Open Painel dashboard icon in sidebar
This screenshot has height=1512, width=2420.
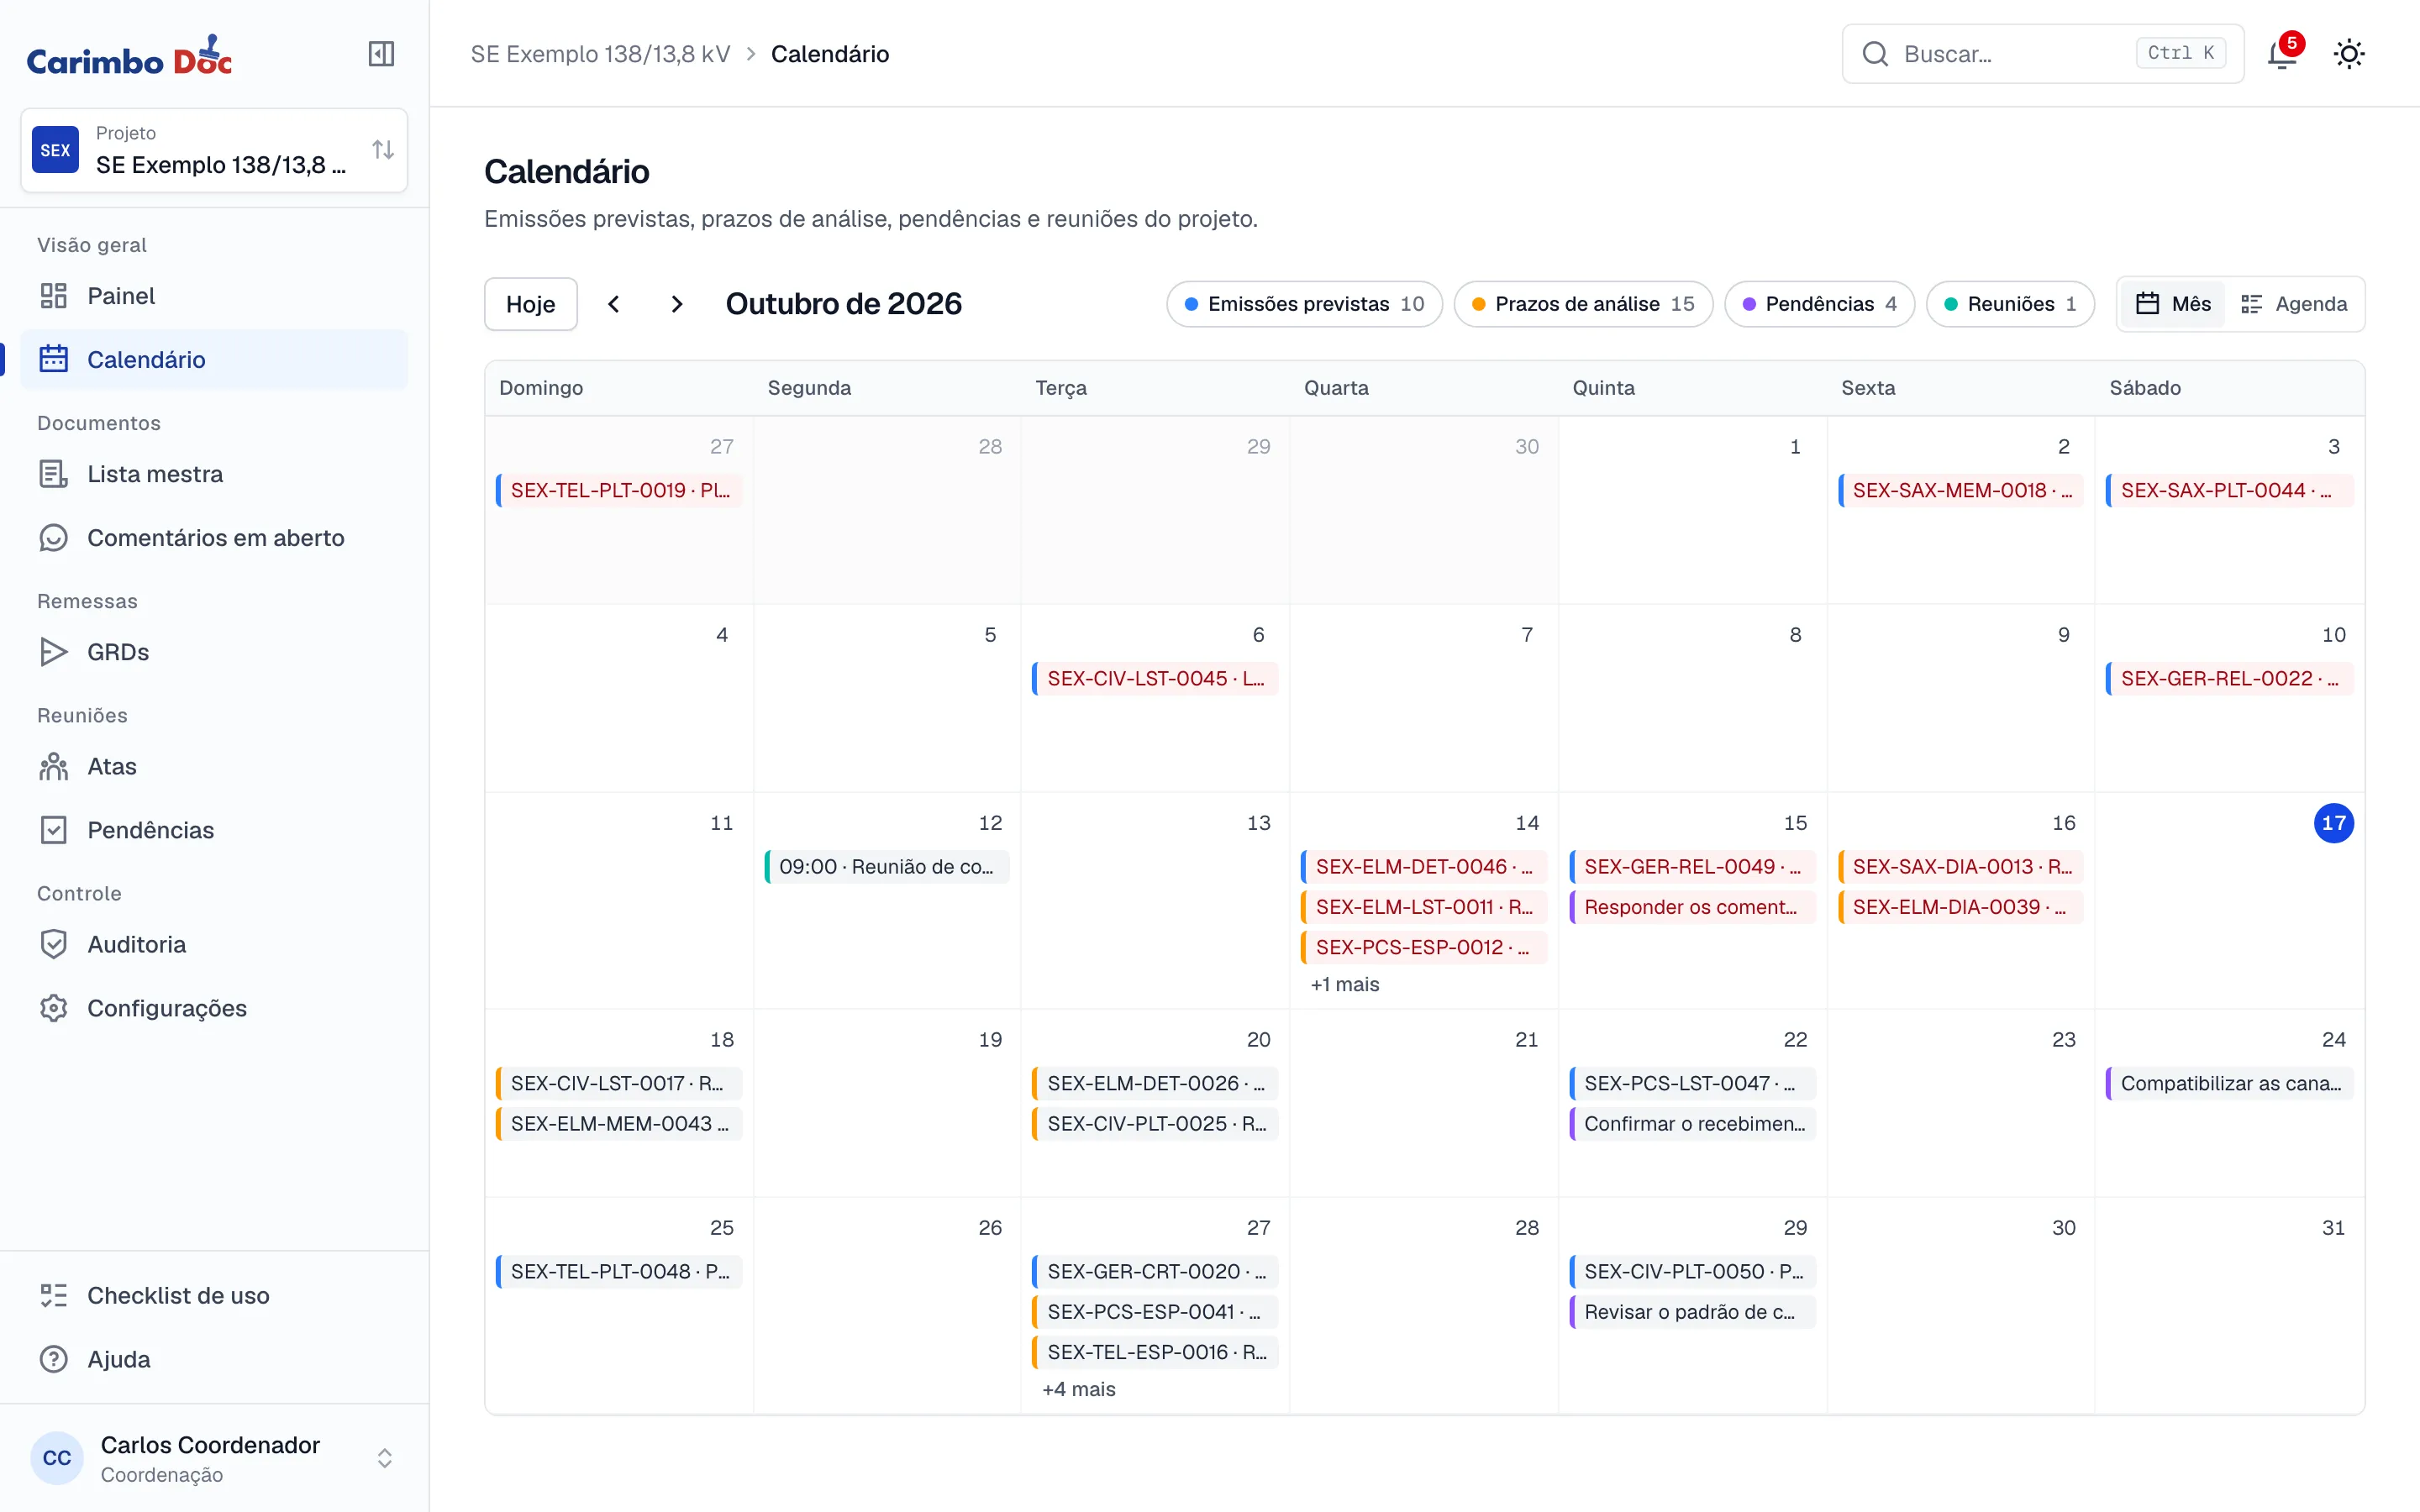tap(53, 296)
